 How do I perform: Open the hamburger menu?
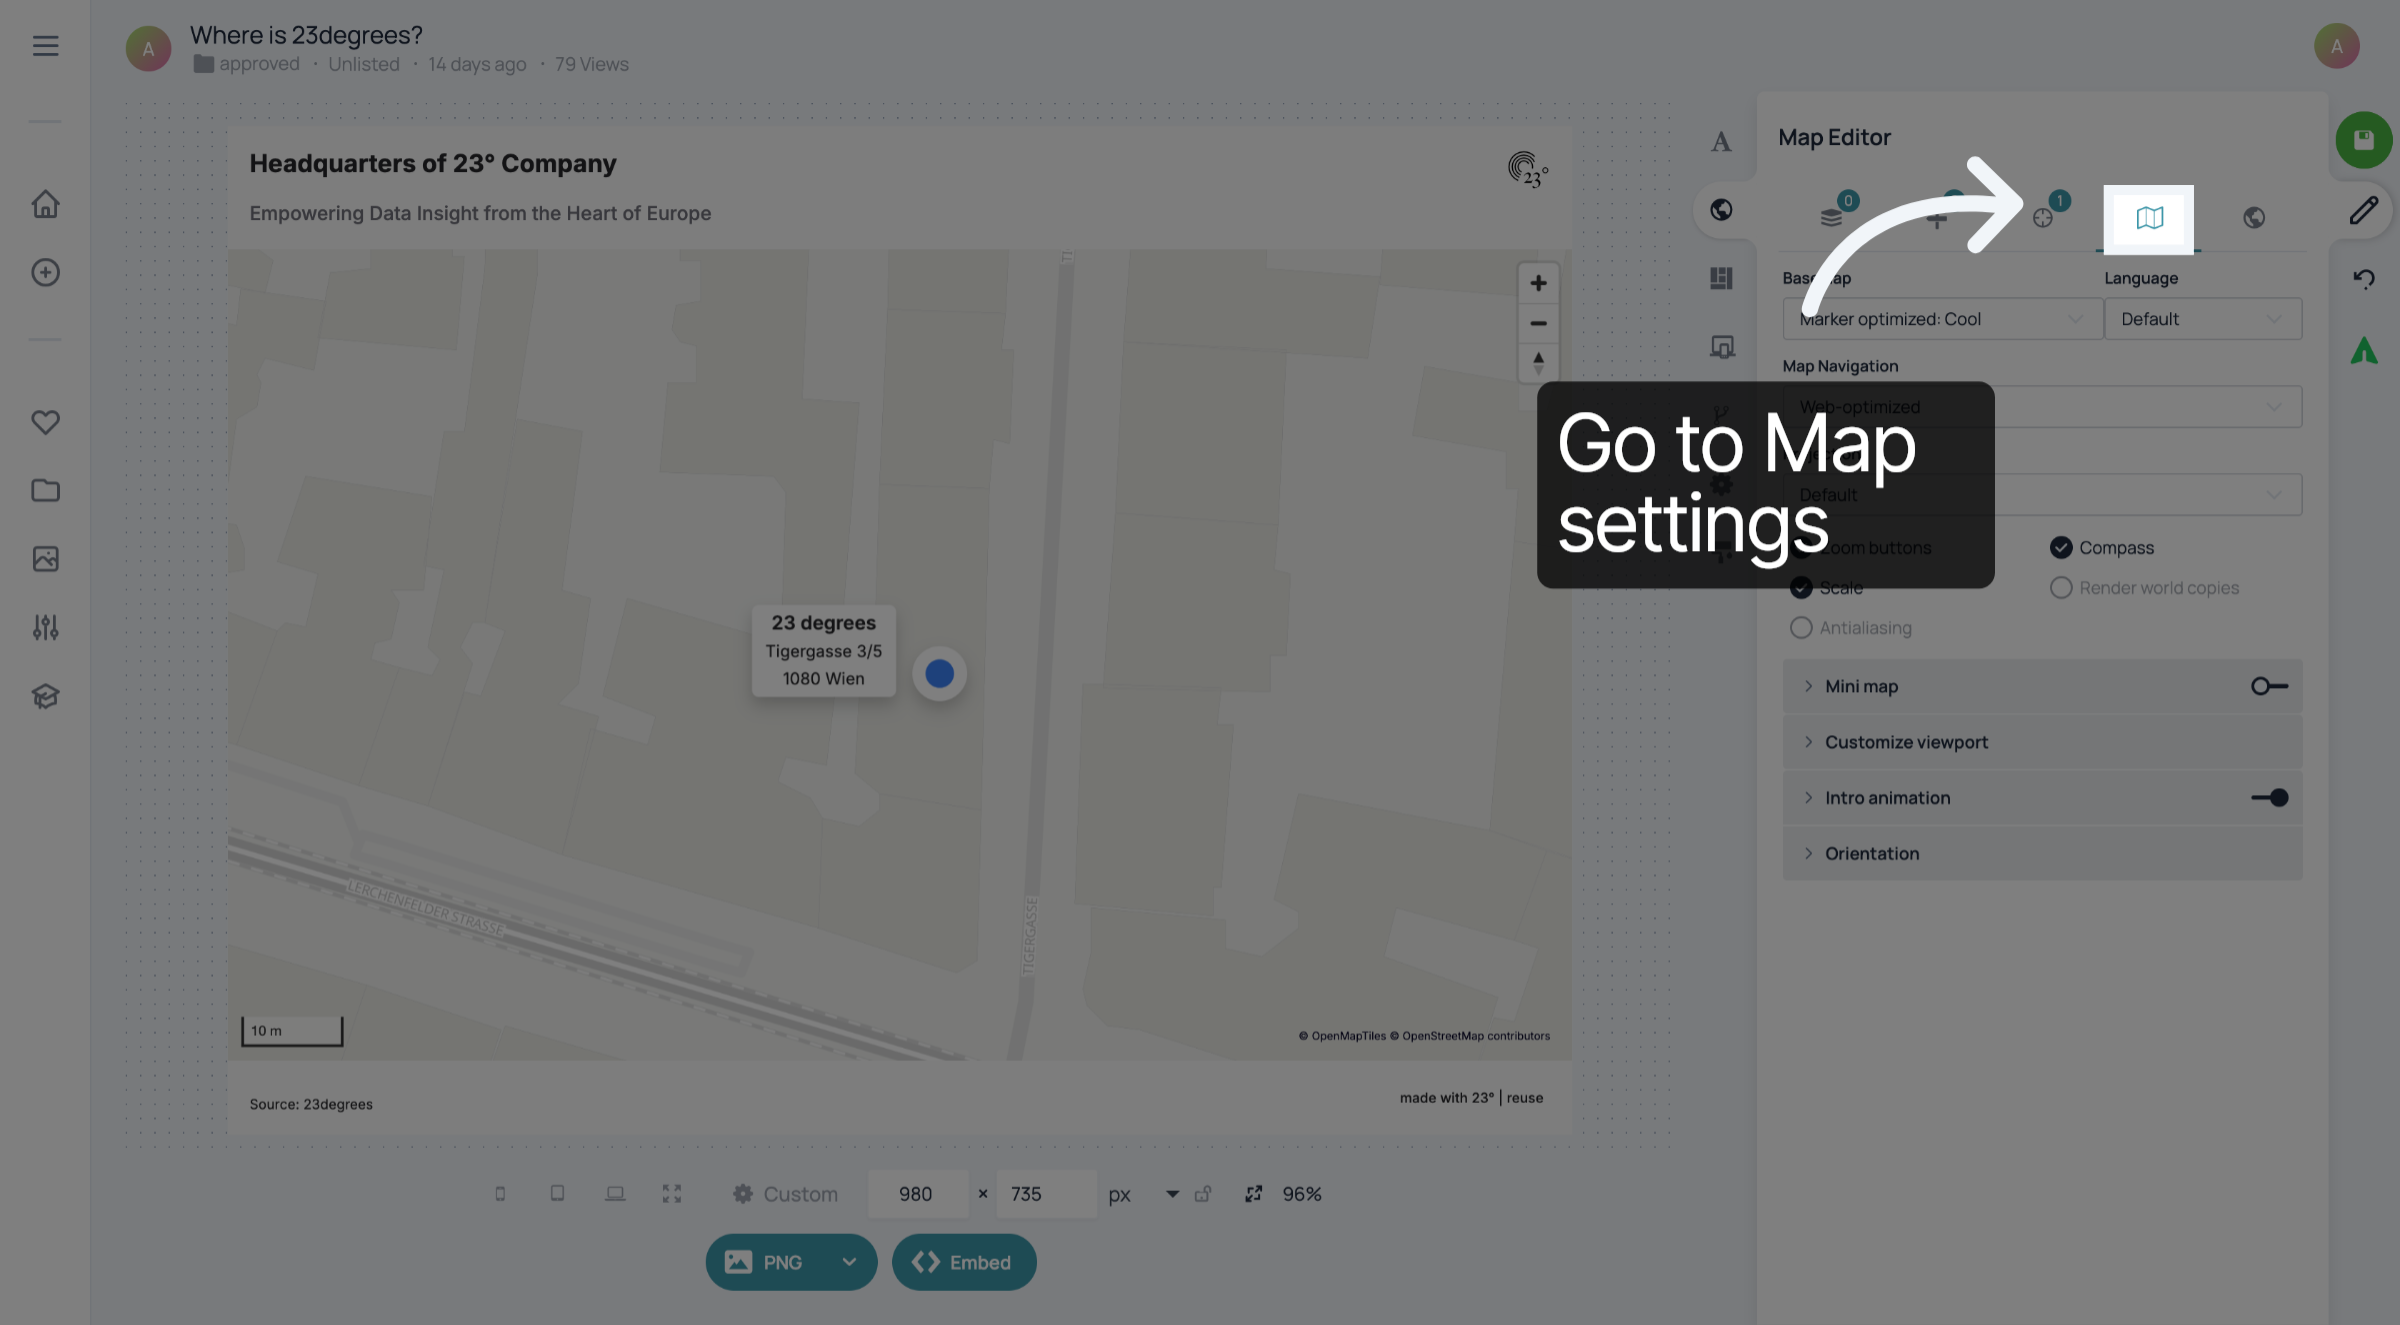point(45,46)
